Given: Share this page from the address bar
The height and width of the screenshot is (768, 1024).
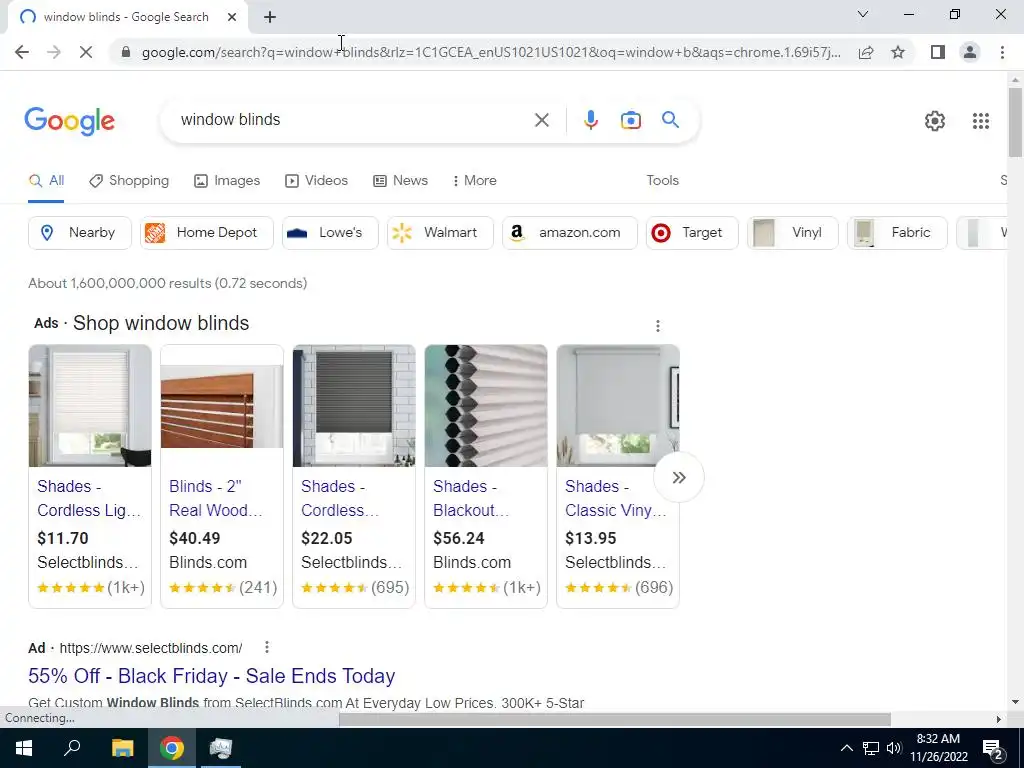Looking at the screenshot, I should click(866, 52).
